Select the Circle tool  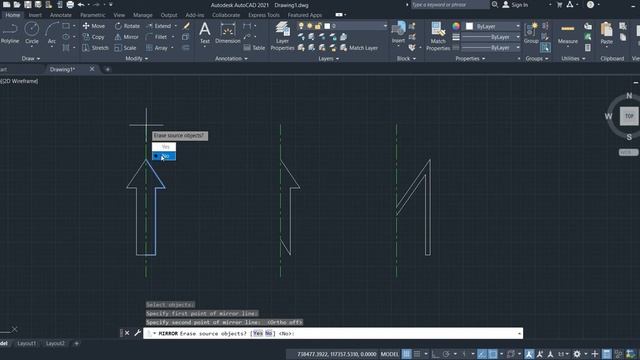coord(31,33)
